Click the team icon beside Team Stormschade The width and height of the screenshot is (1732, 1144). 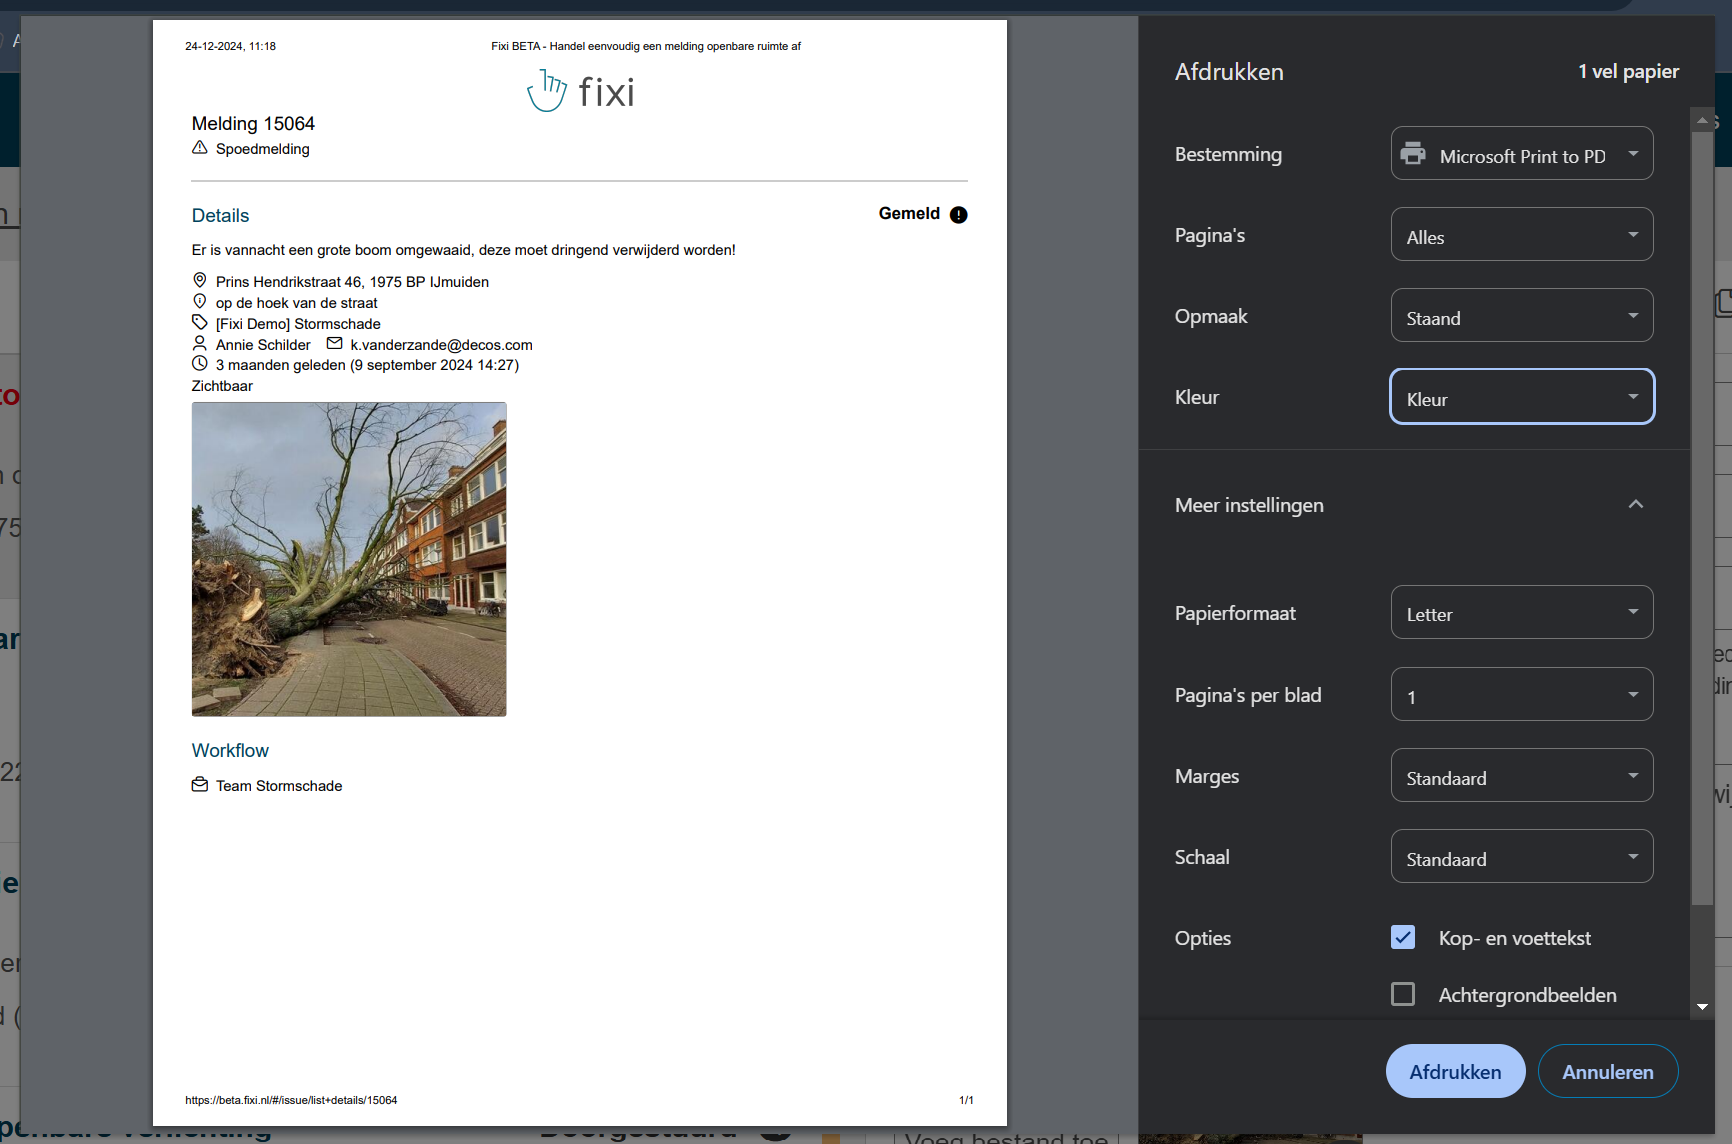pyautogui.click(x=200, y=785)
